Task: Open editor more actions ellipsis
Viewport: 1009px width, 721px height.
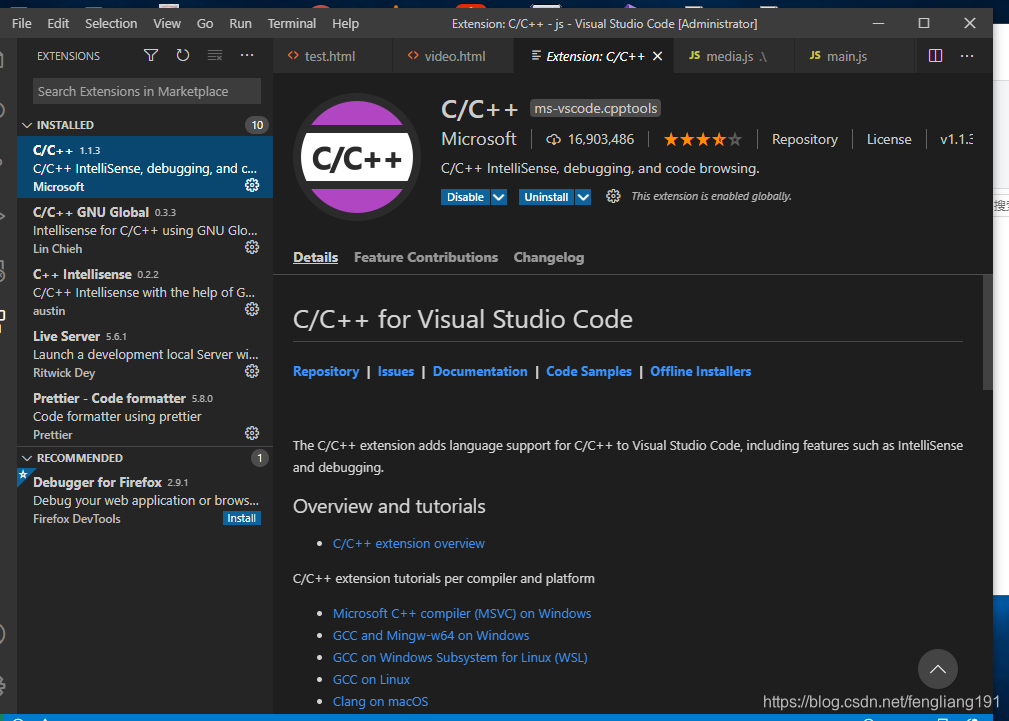Action: pyautogui.click(x=967, y=56)
